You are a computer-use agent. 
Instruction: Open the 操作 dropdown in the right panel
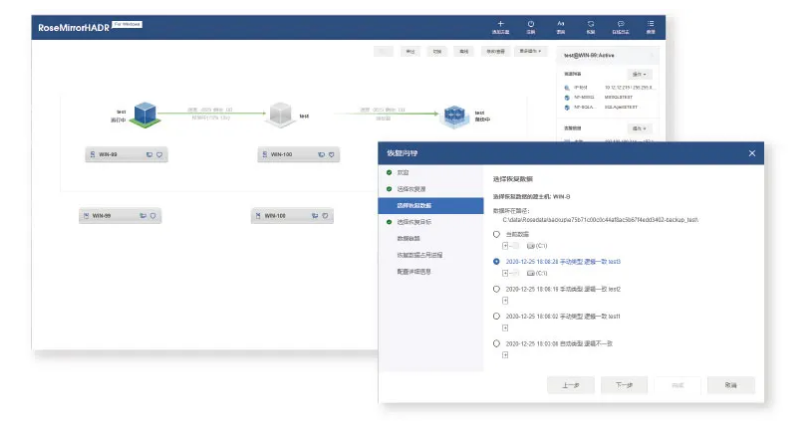point(640,74)
